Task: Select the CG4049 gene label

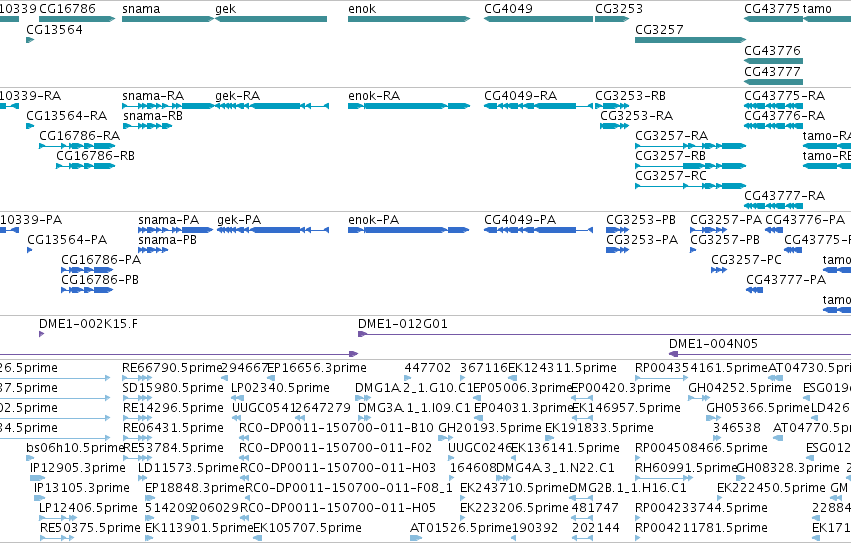Action: pyautogui.click(x=509, y=9)
